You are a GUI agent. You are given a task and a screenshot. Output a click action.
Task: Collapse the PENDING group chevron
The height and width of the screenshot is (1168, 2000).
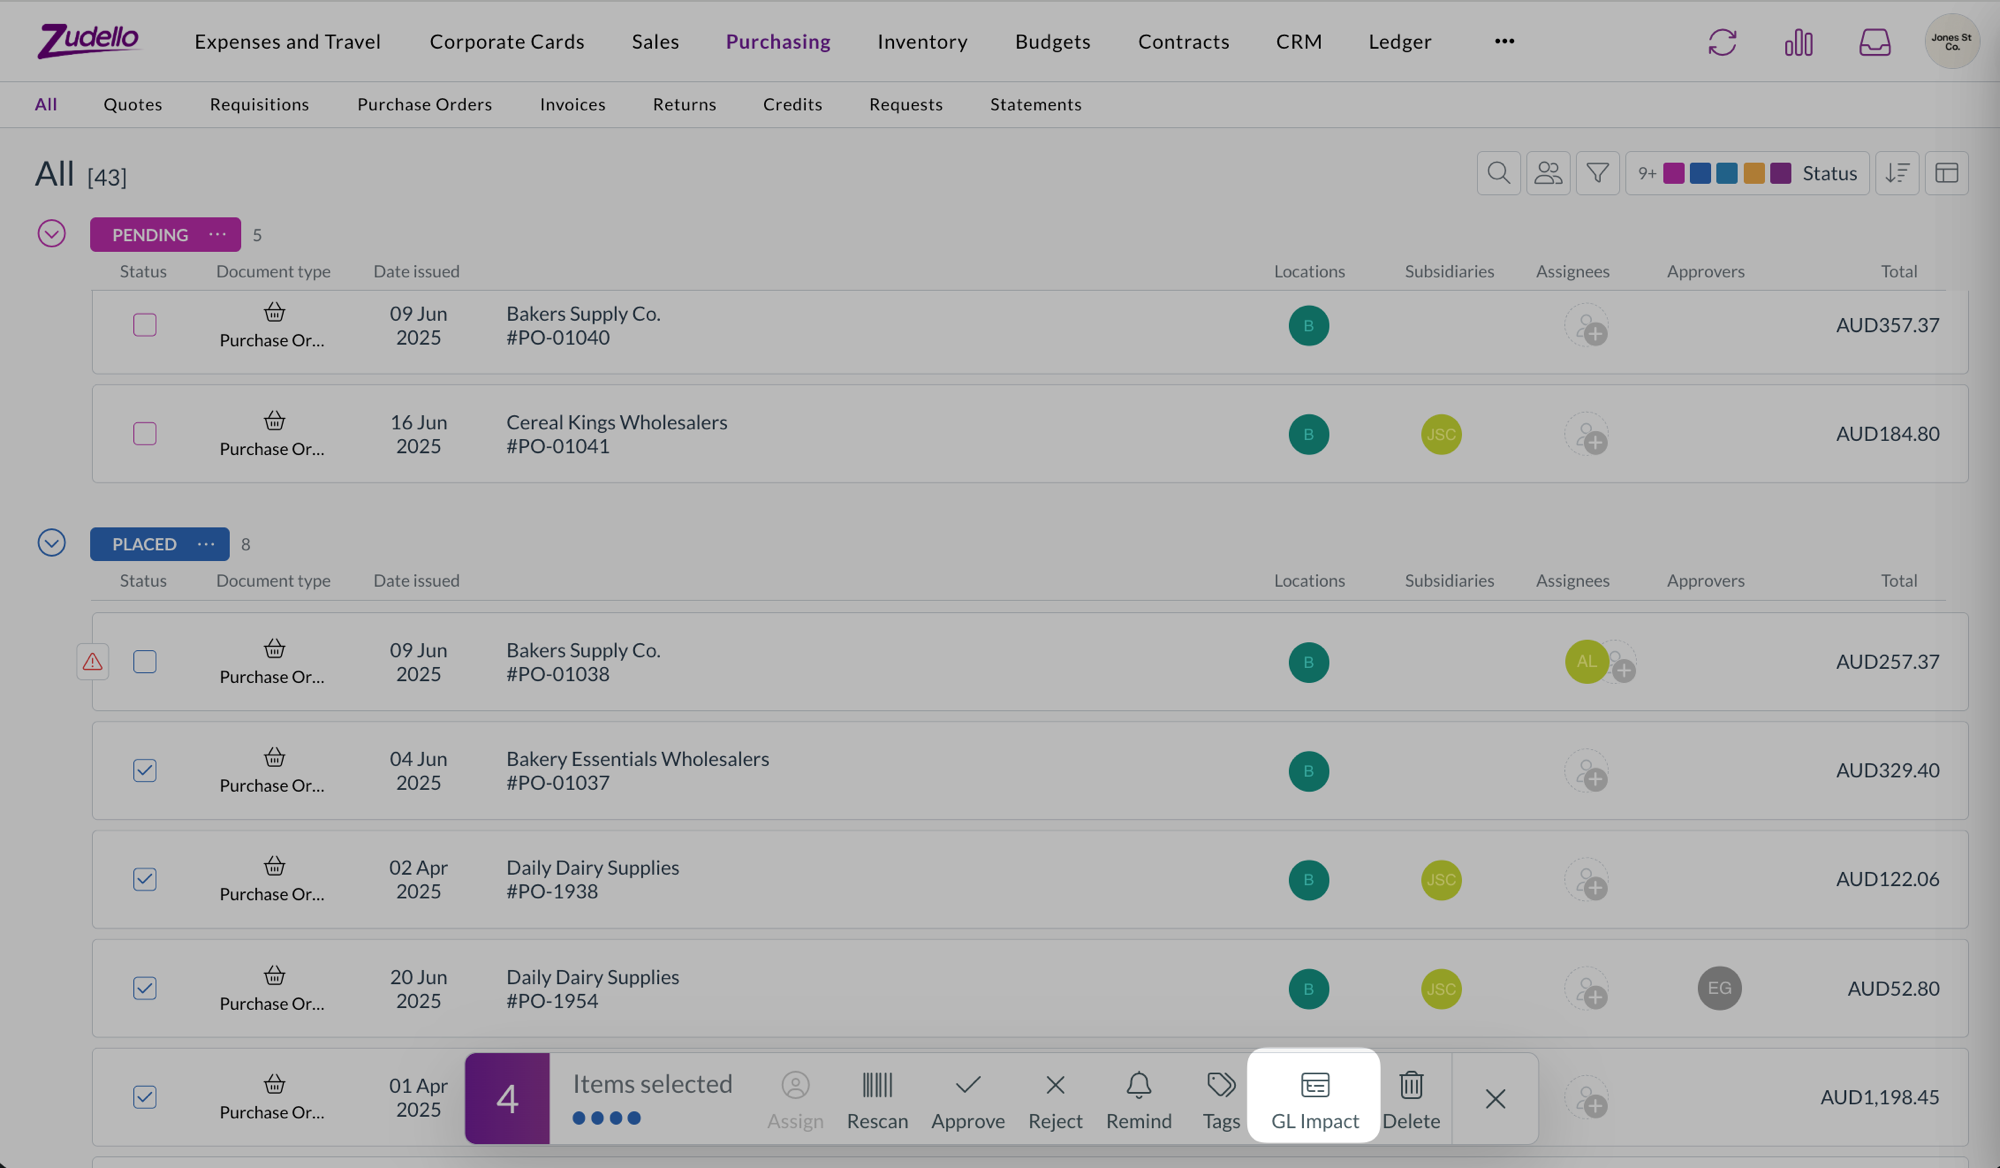(52, 233)
